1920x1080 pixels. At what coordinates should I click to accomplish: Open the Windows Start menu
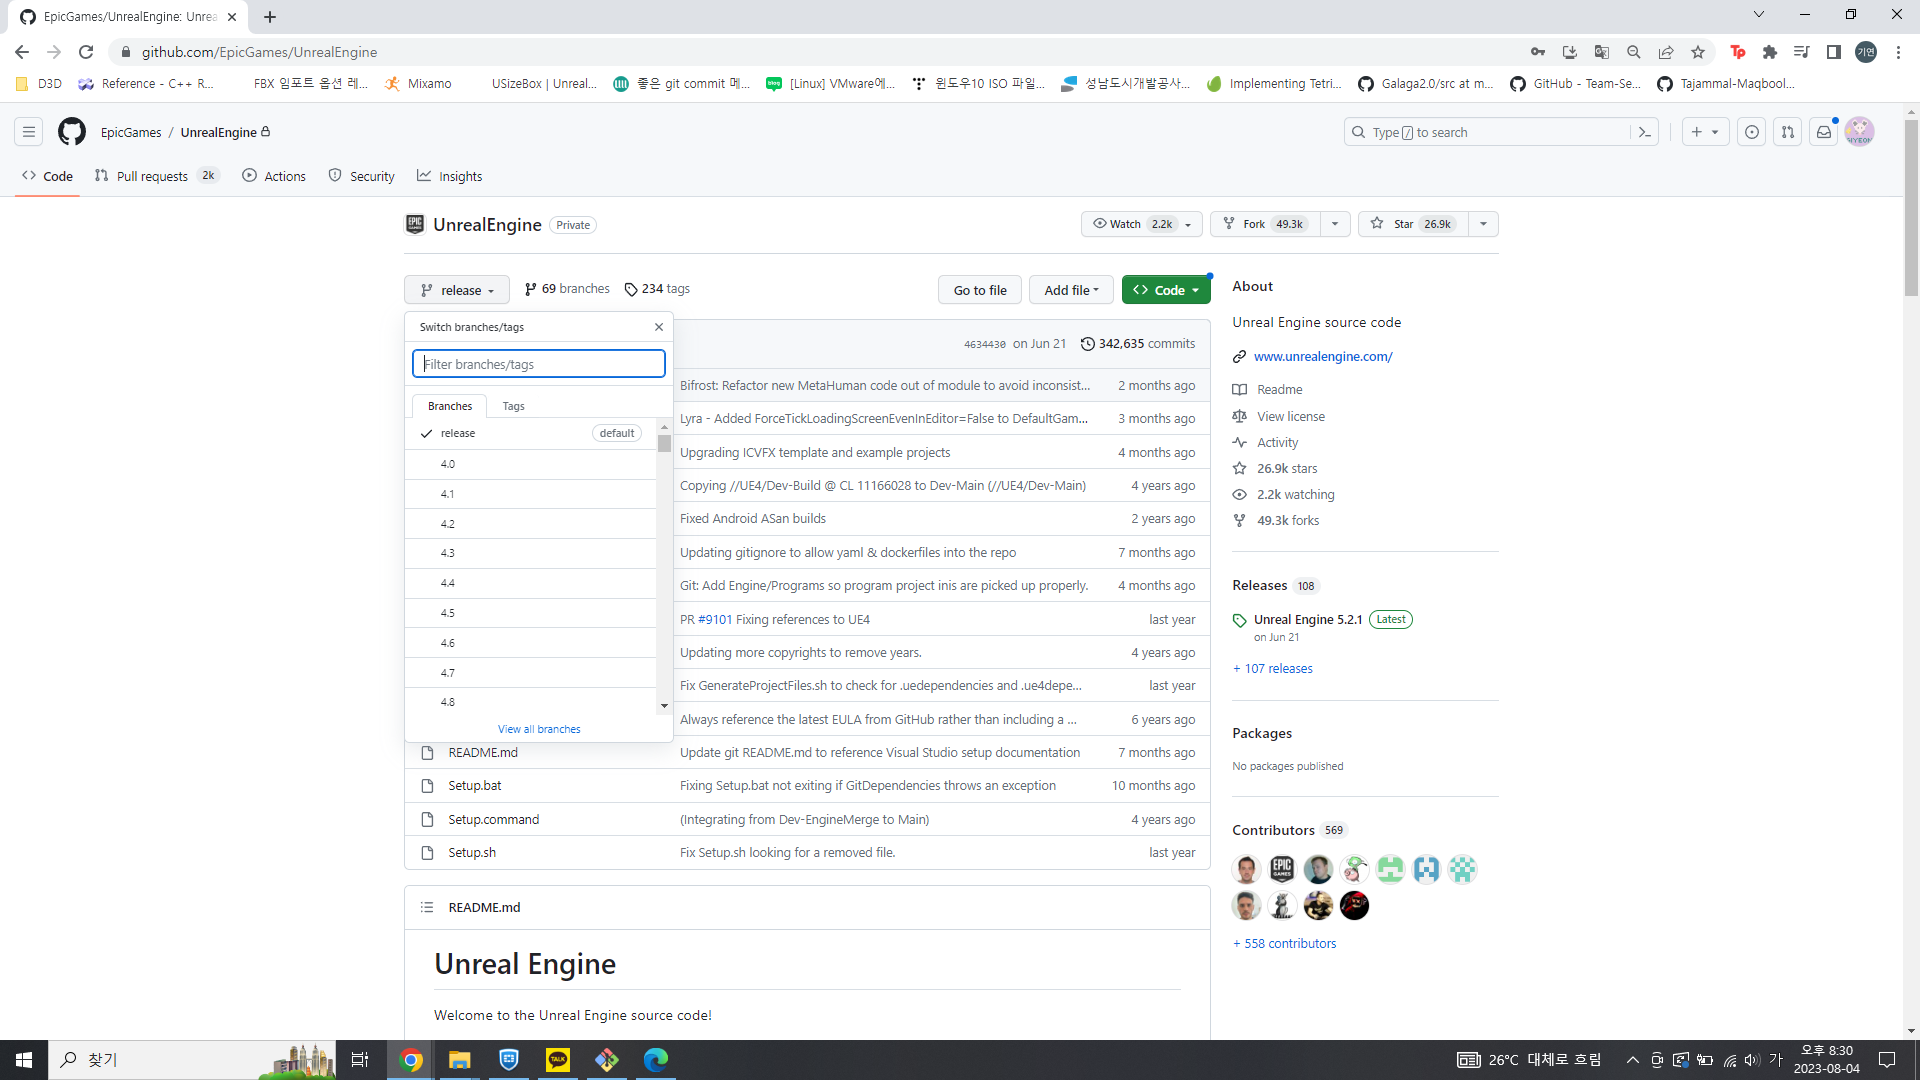24,1060
